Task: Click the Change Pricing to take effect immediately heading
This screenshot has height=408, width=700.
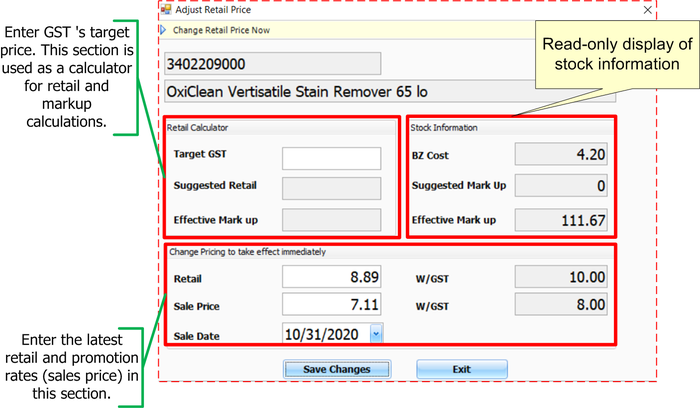Action: [x=247, y=252]
